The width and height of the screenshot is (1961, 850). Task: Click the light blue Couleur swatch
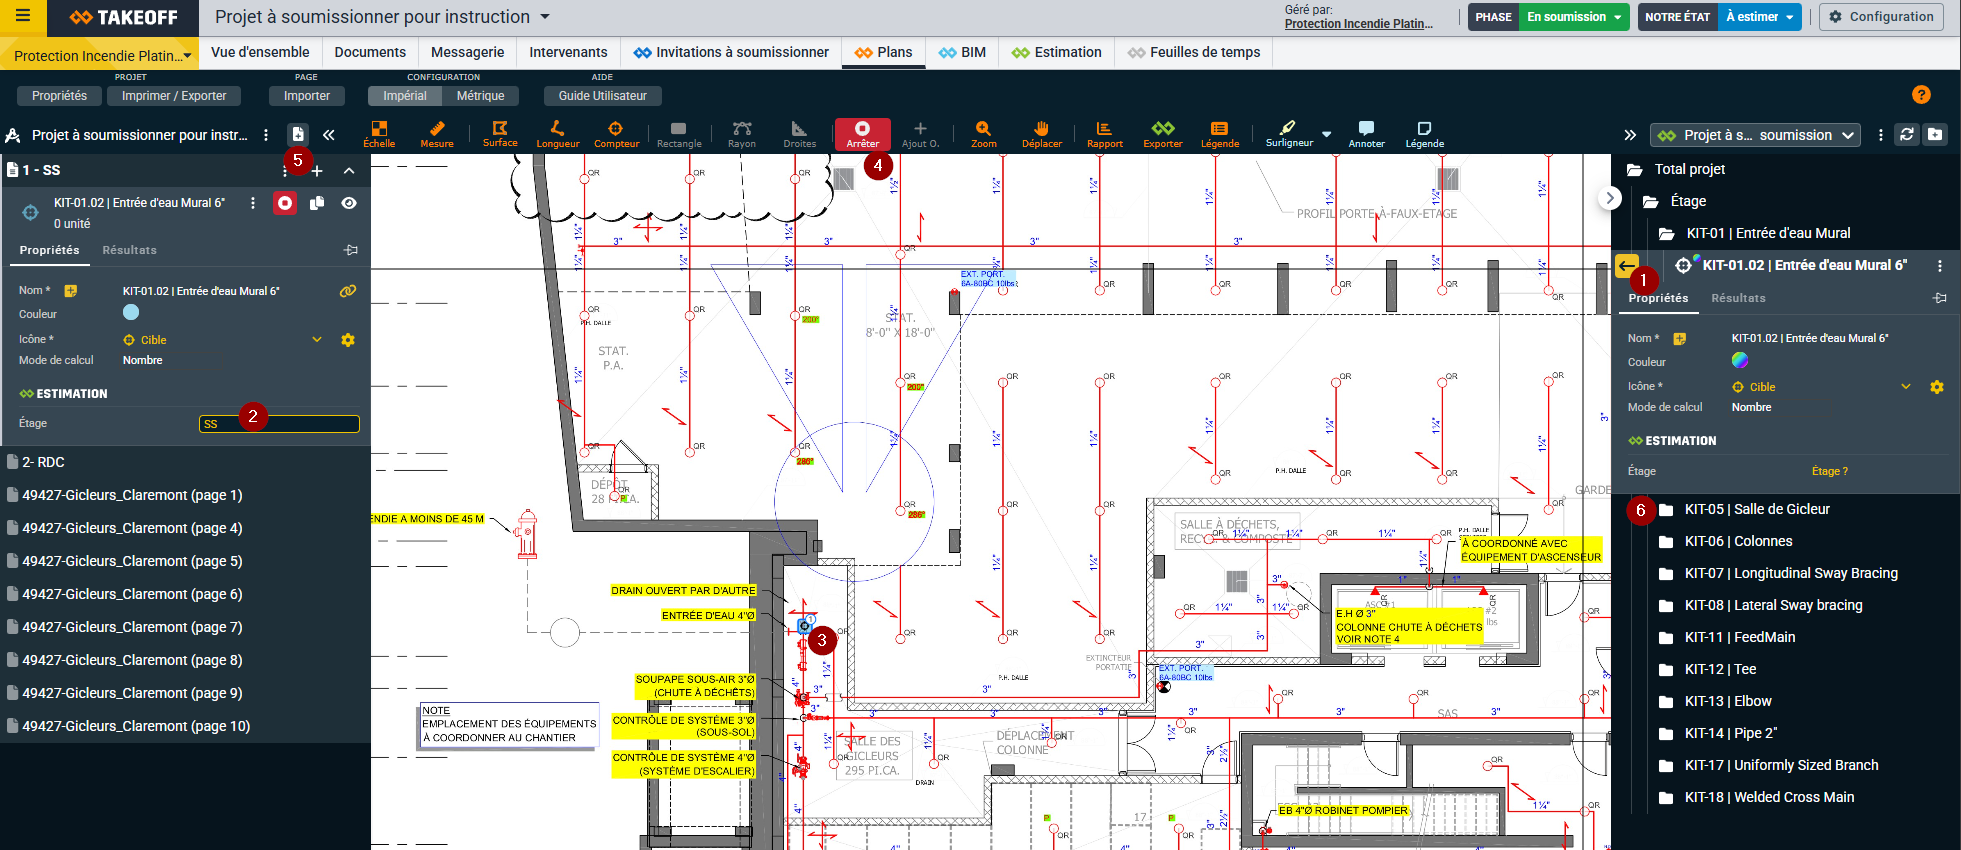pos(131,313)
